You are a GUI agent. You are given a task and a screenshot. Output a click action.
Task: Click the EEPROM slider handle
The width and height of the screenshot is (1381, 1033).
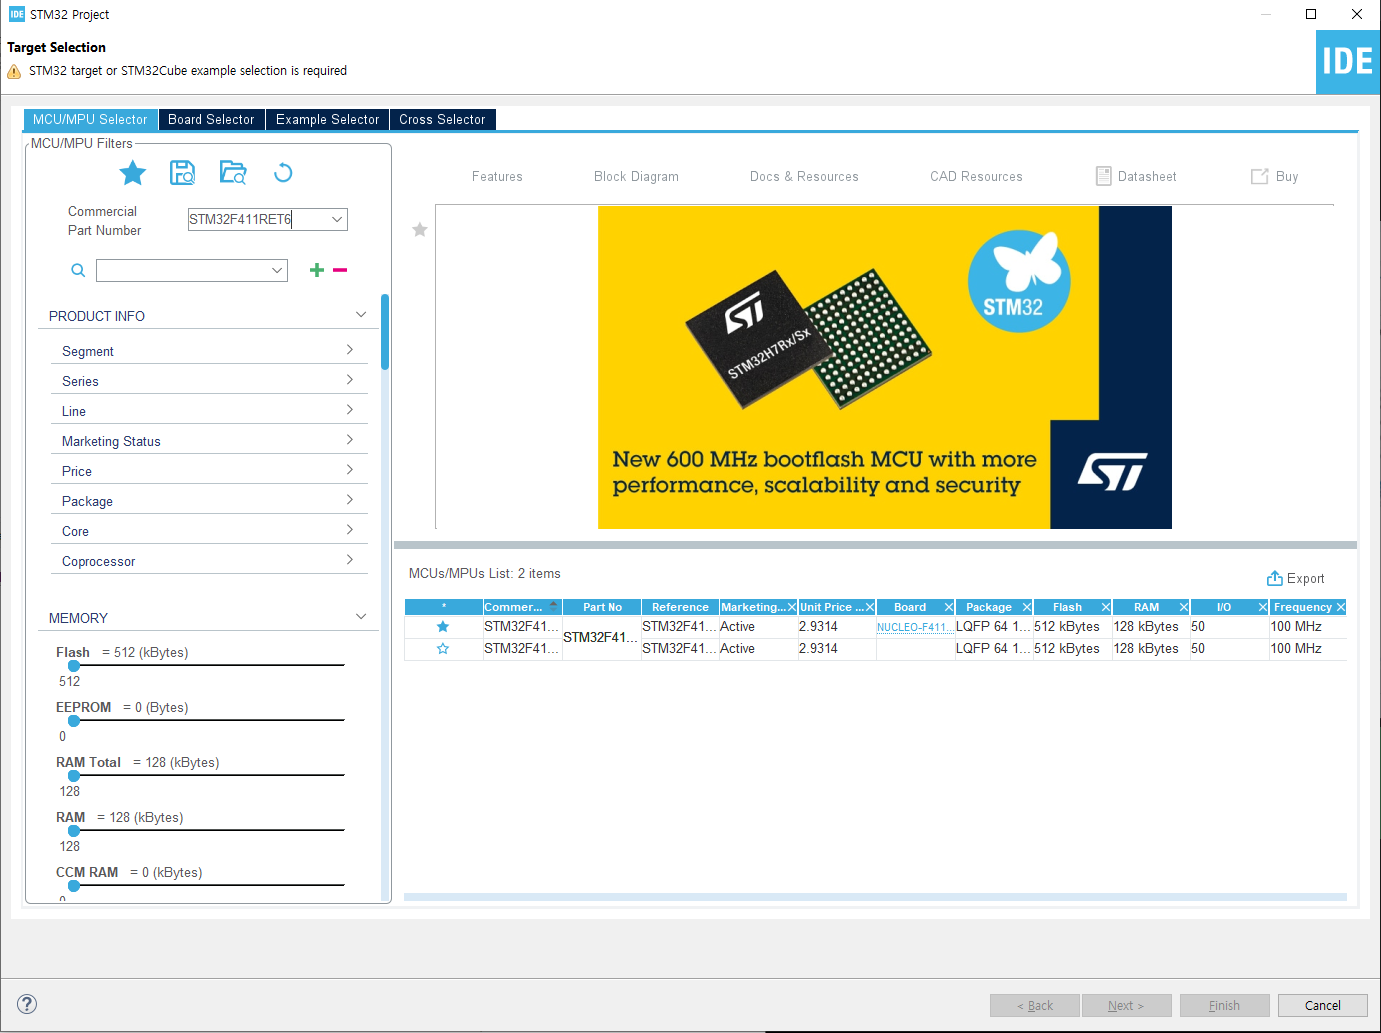point(74,720)
